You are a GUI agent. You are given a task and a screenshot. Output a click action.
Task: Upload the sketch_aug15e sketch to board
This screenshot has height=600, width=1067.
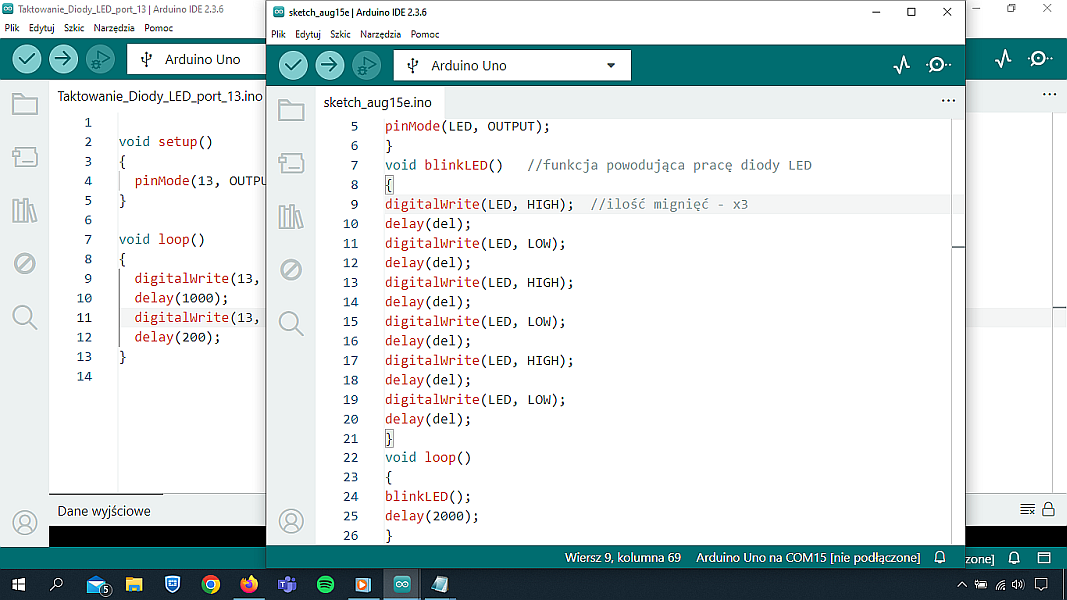pyautogui.click(x=329, y=65)
